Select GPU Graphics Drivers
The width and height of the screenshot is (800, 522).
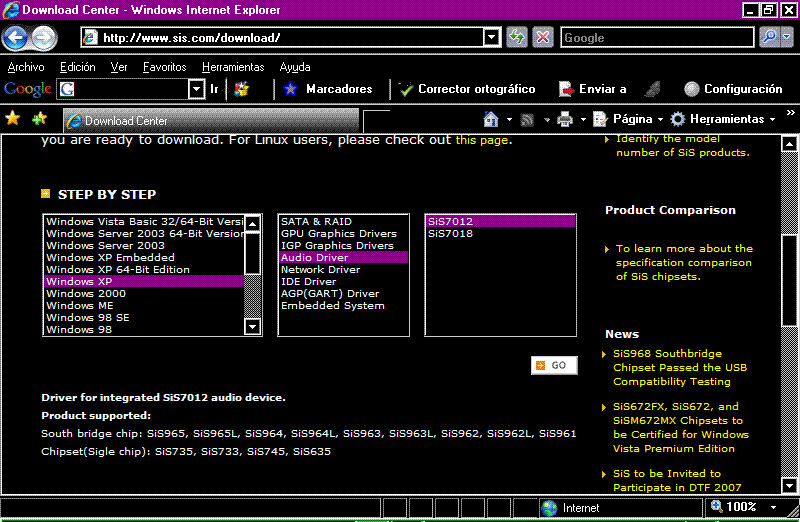(x=344, y=234)
